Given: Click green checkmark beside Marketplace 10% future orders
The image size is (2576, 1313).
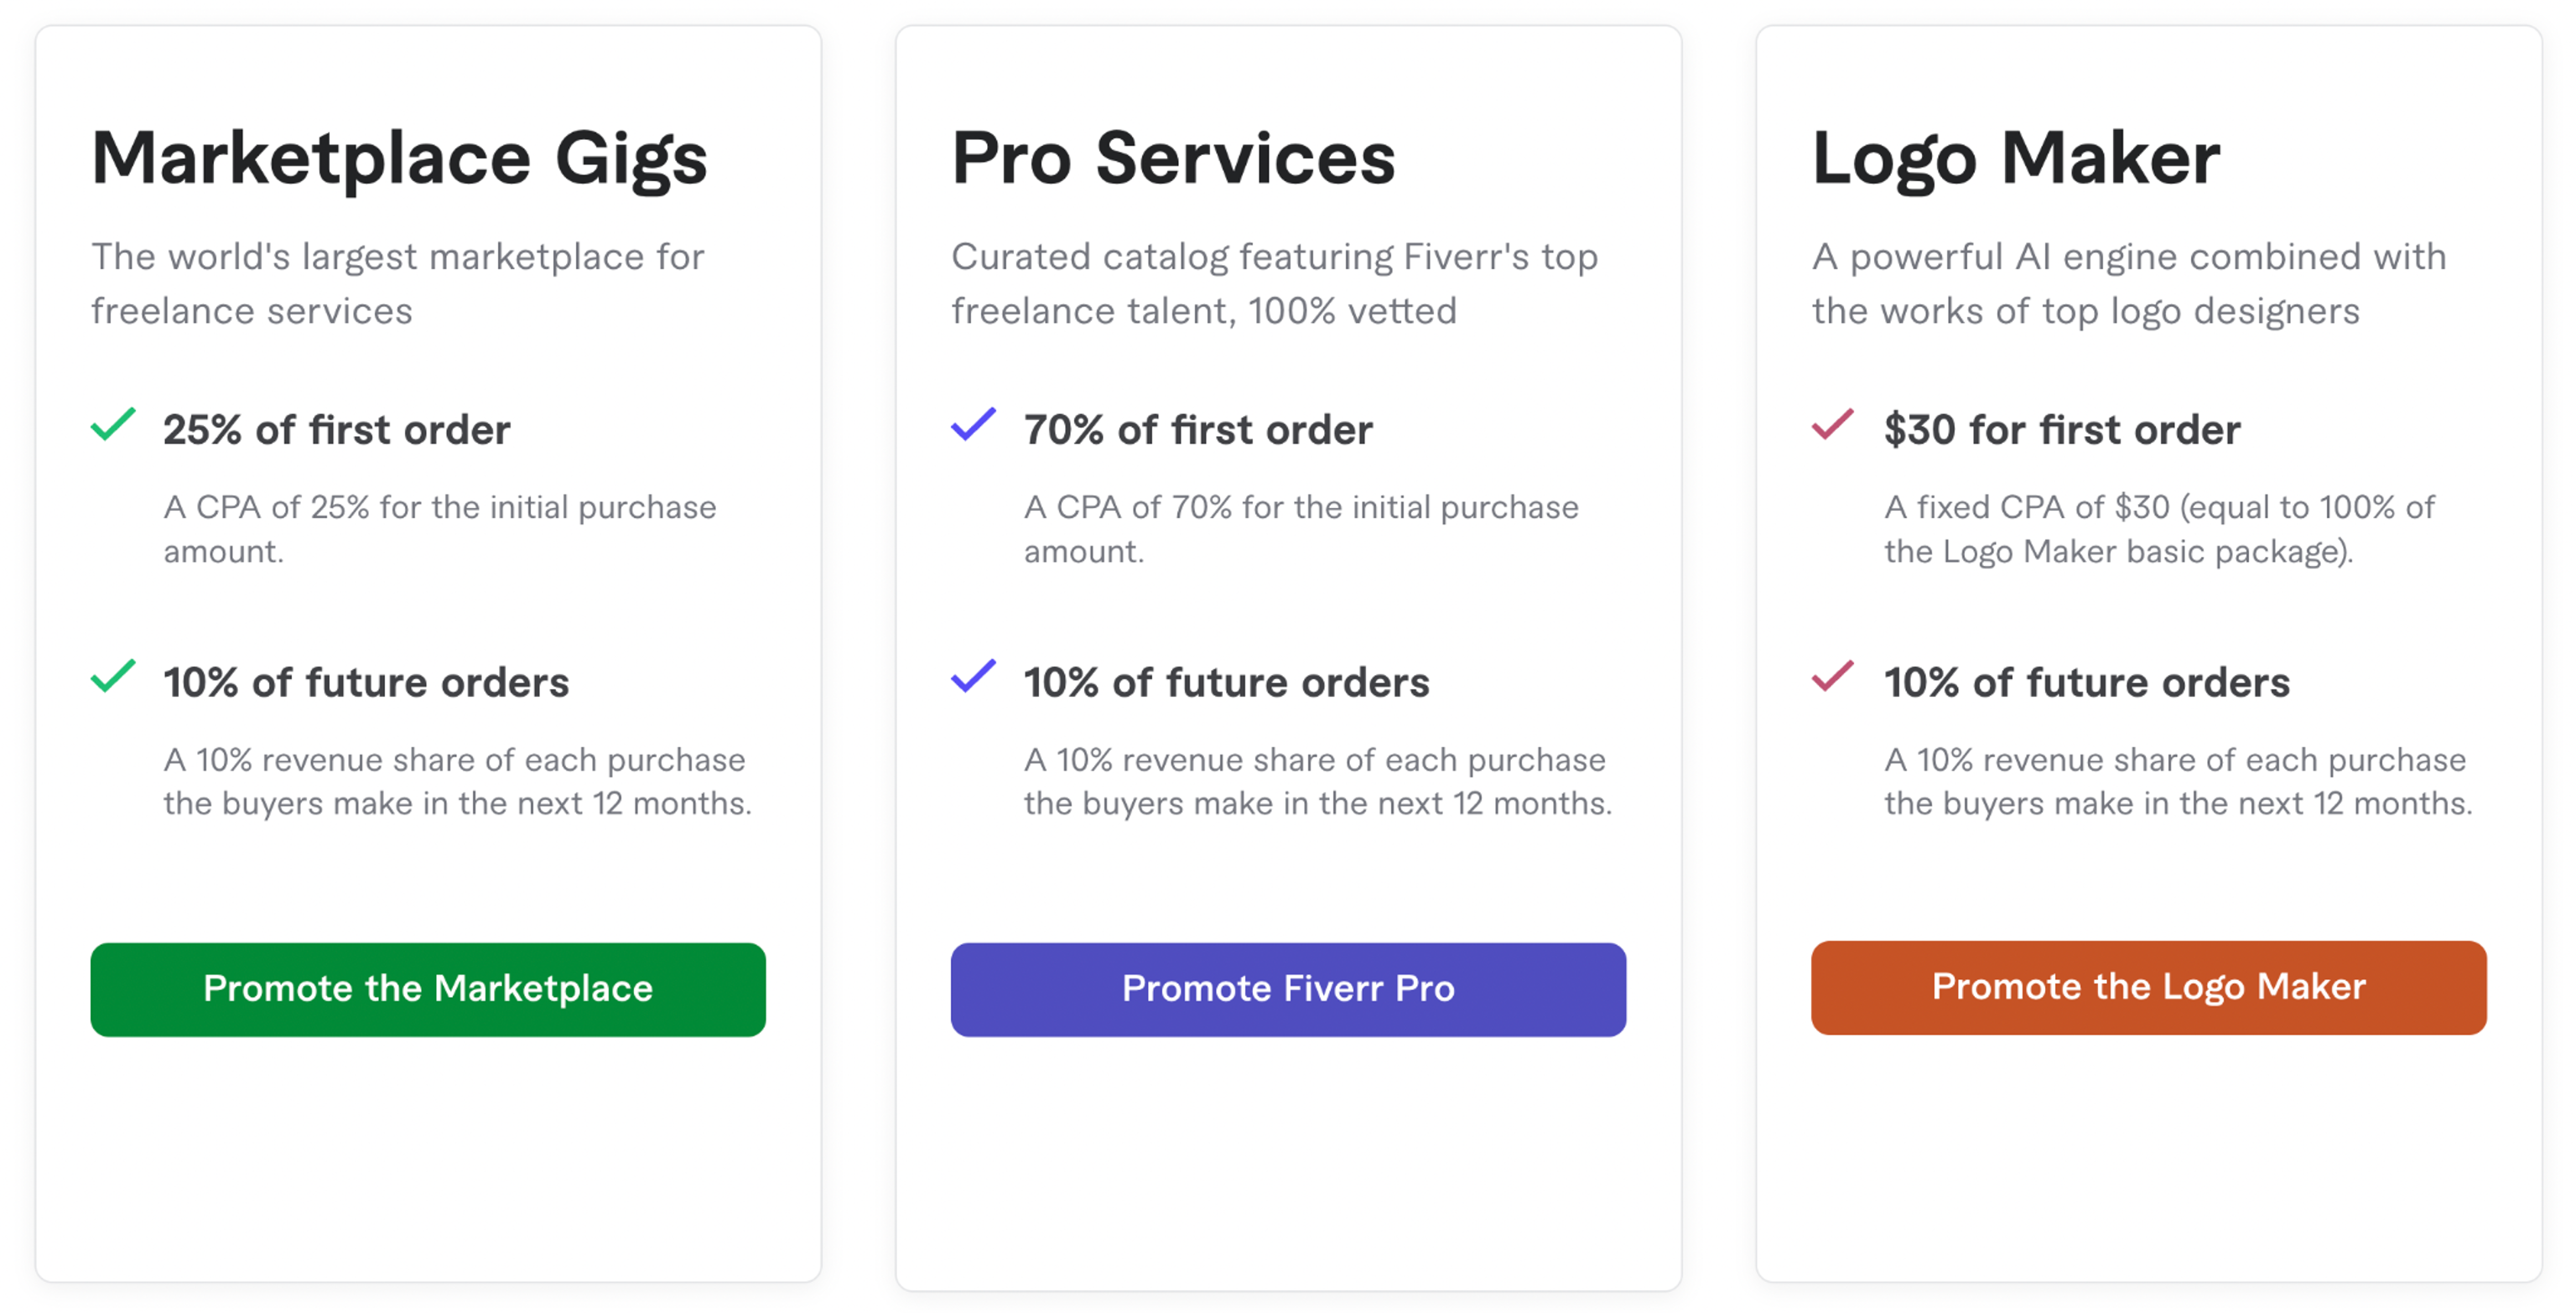Looking at the screenshot, I should pyautogui.click(x=113, y=677).
